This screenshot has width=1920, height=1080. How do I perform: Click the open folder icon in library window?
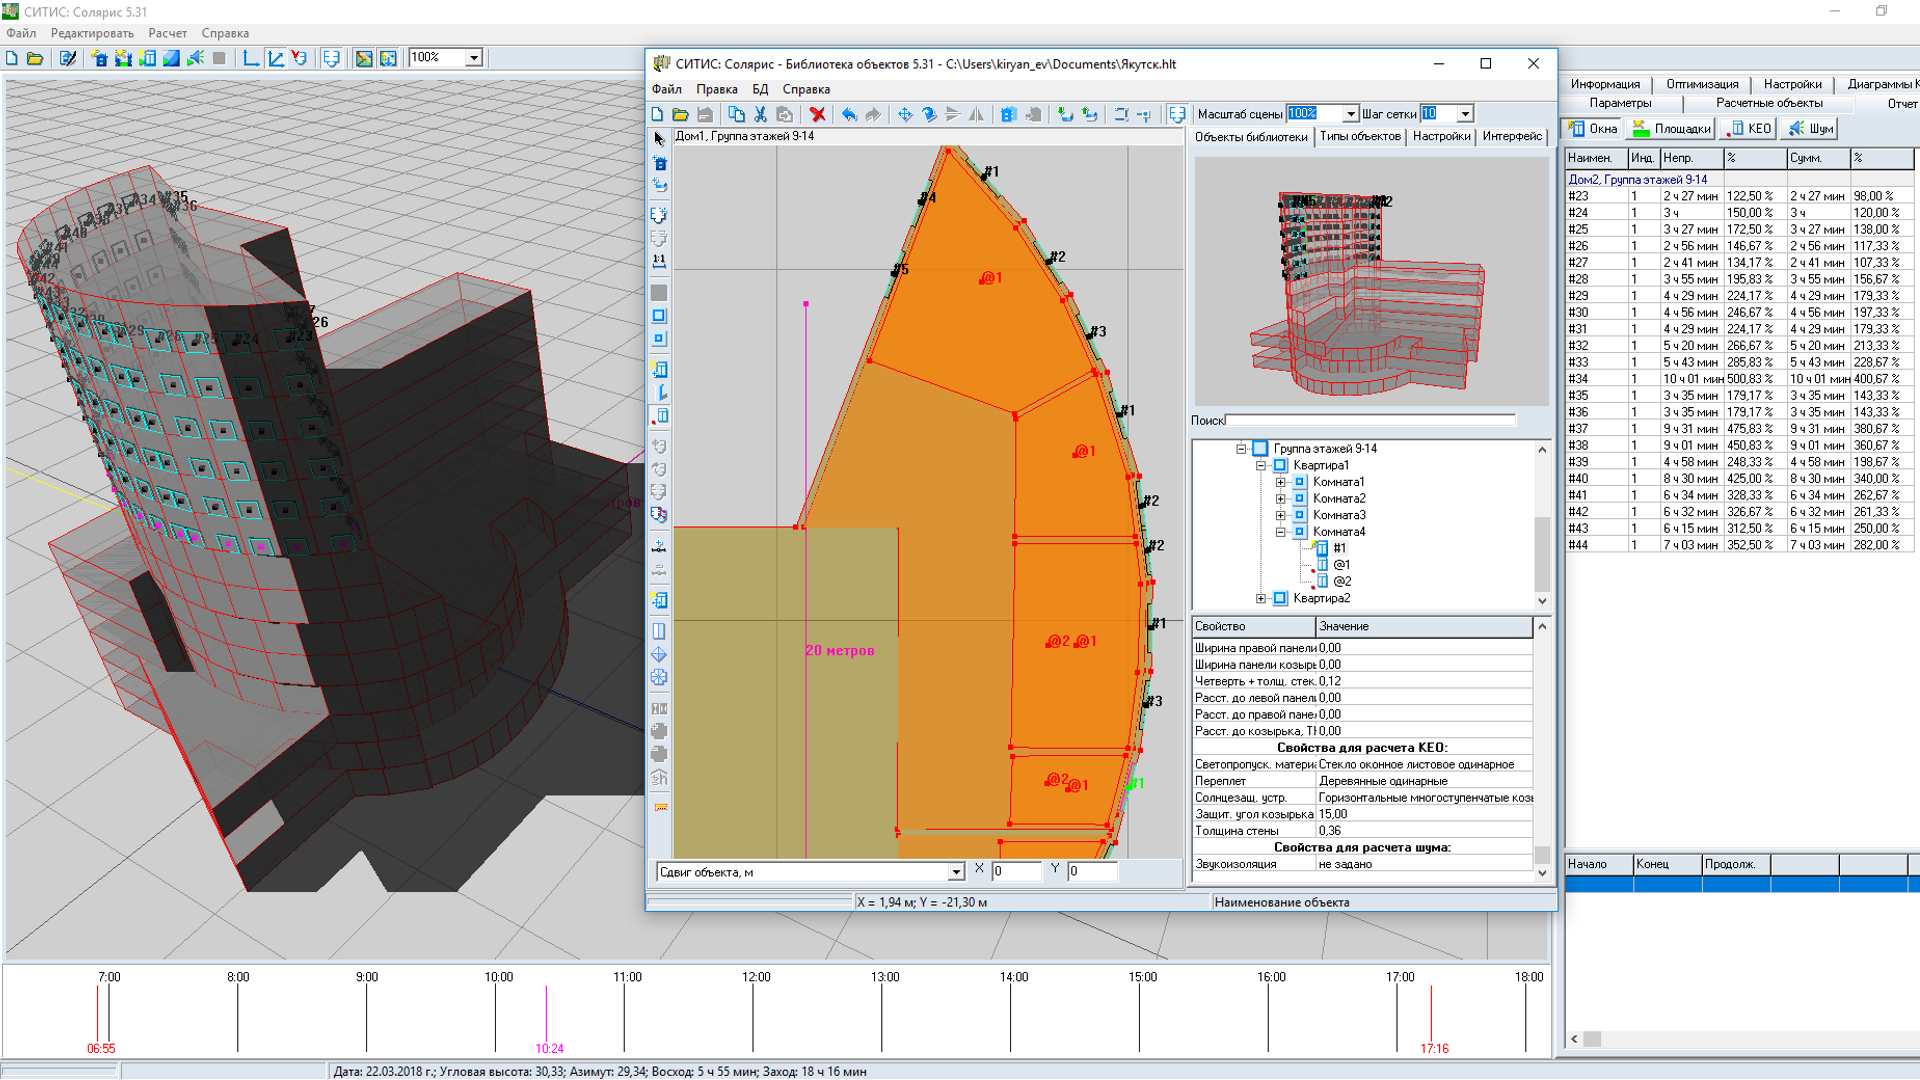[x=680, y=114]
